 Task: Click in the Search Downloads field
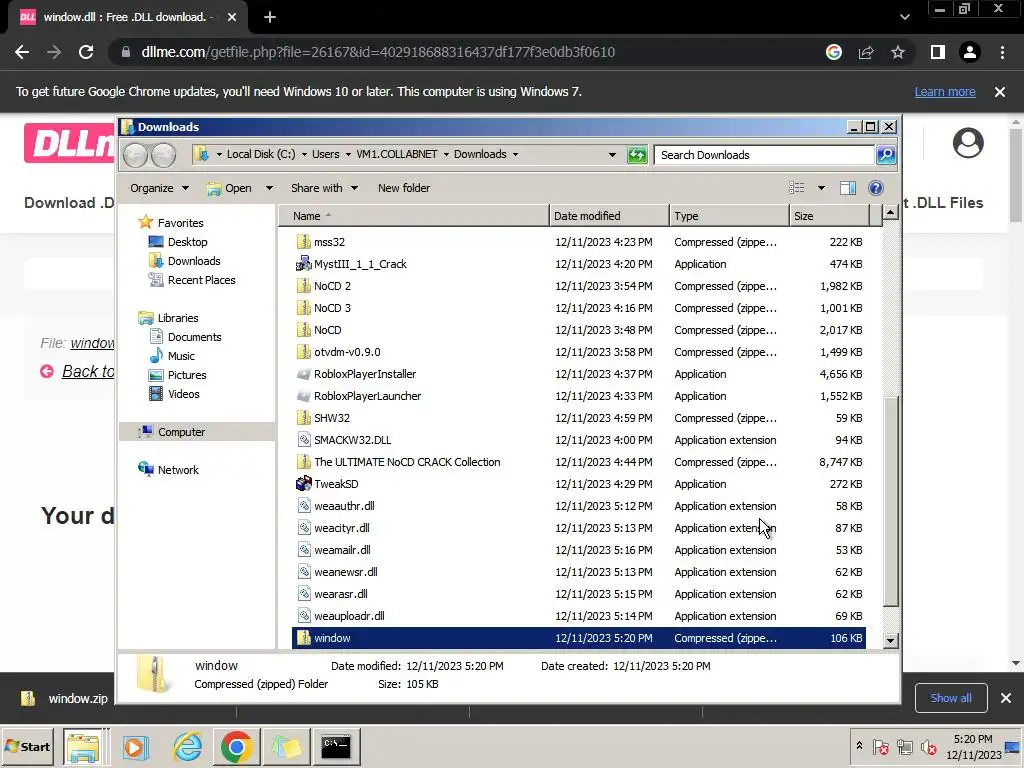click(764, 155)
